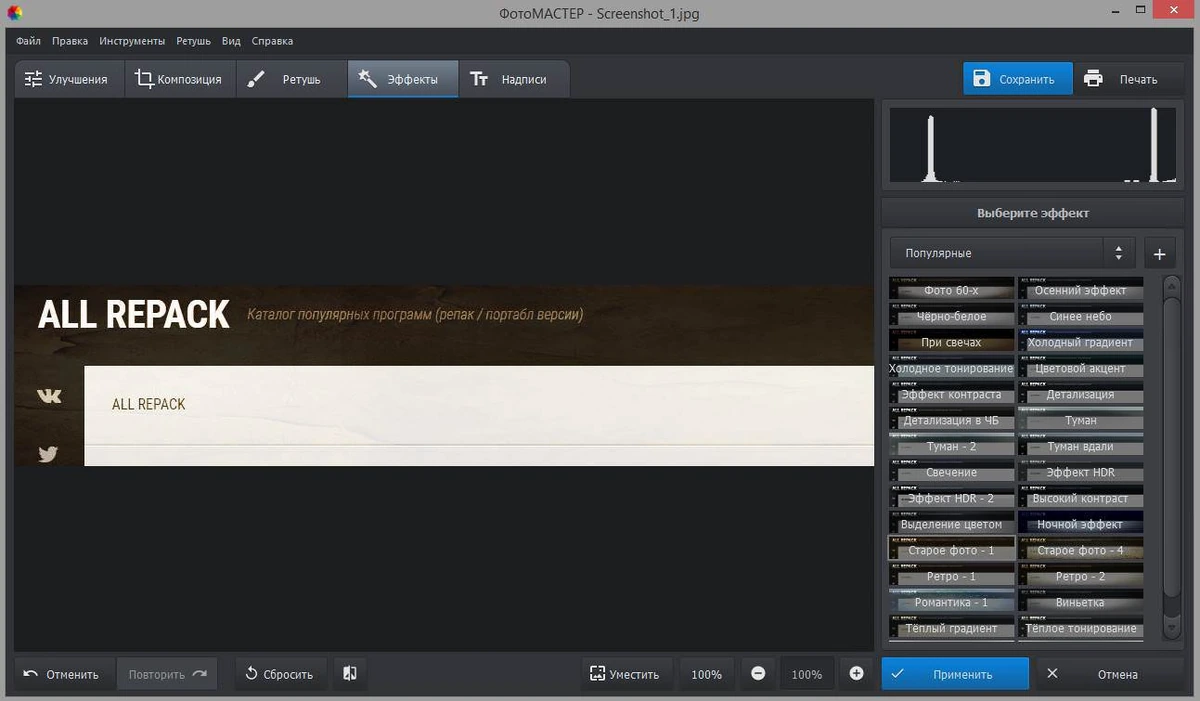Save the image with Сохранить
This screenshot has height=701, width=1200.
tap(1018, 79)
